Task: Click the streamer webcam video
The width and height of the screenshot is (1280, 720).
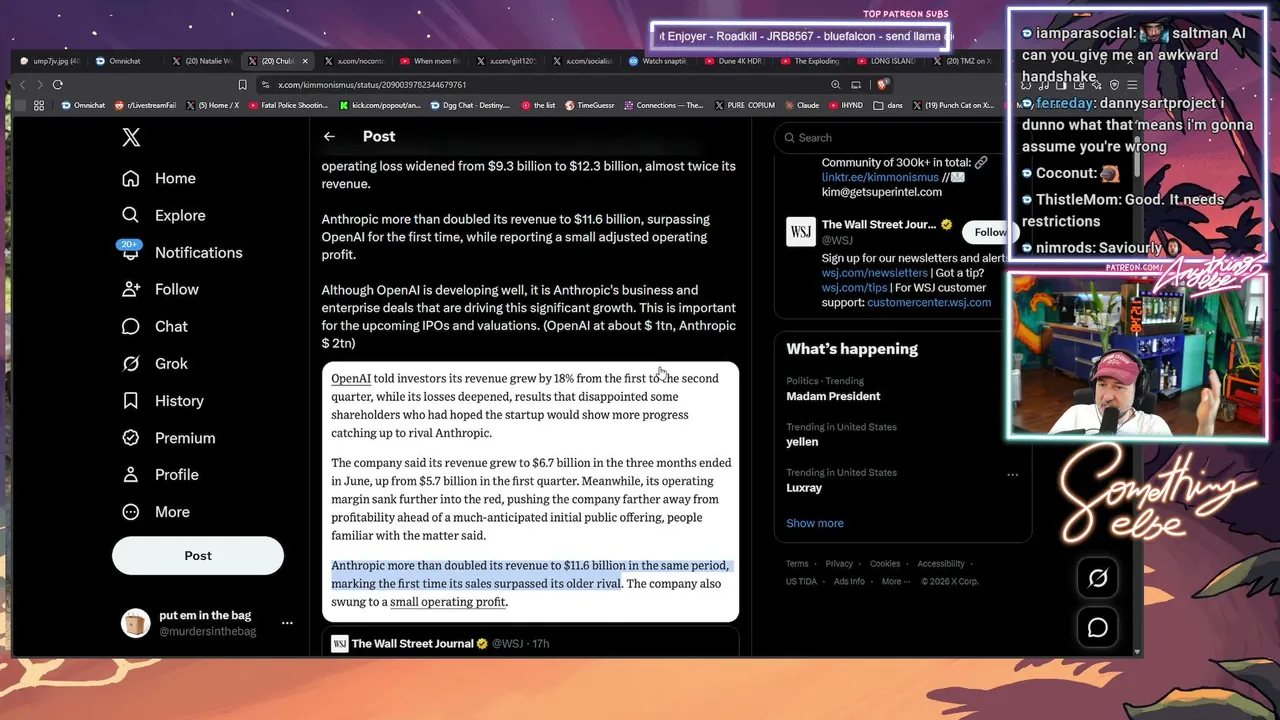Action: pos(1138,355)
